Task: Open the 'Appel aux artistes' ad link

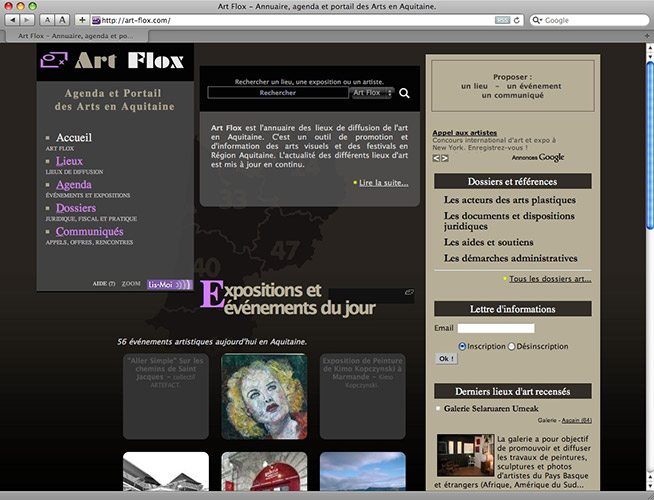Action: (465, 133)
